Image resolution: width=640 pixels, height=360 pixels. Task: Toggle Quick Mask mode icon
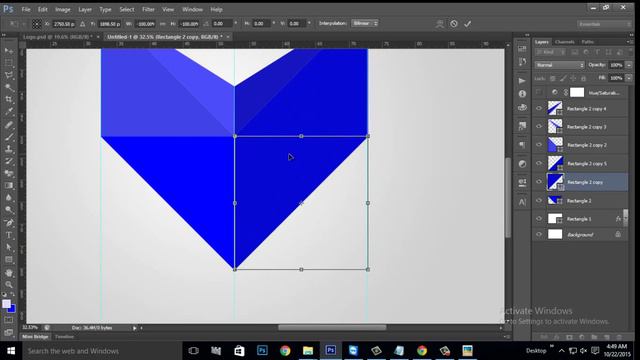point(9,320)
